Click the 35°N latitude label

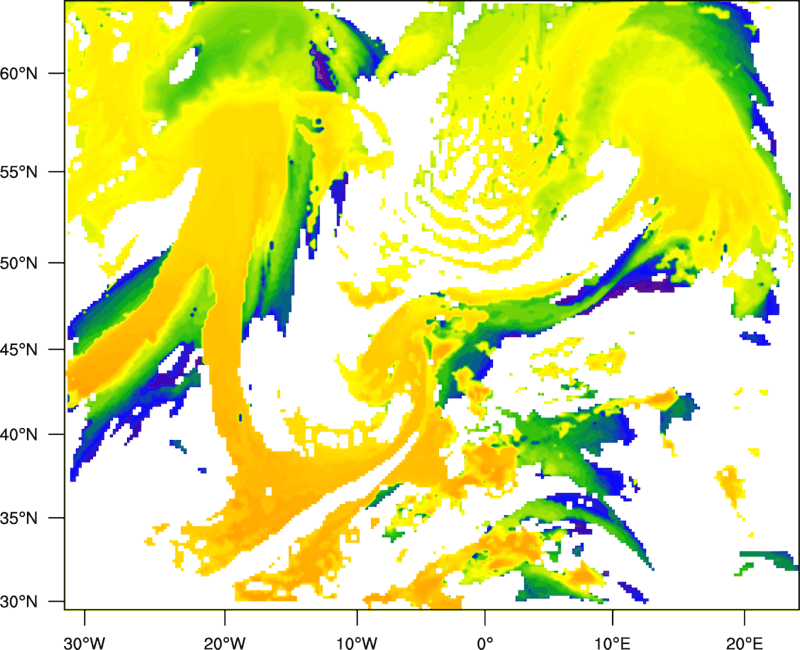[x=19, y=518]
